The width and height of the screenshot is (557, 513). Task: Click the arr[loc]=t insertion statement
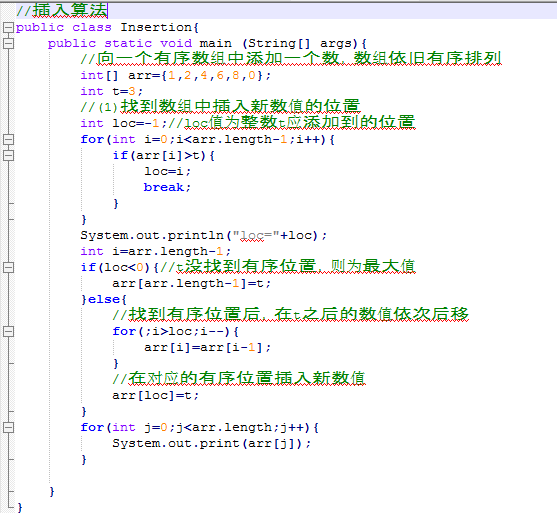(156, 395)
